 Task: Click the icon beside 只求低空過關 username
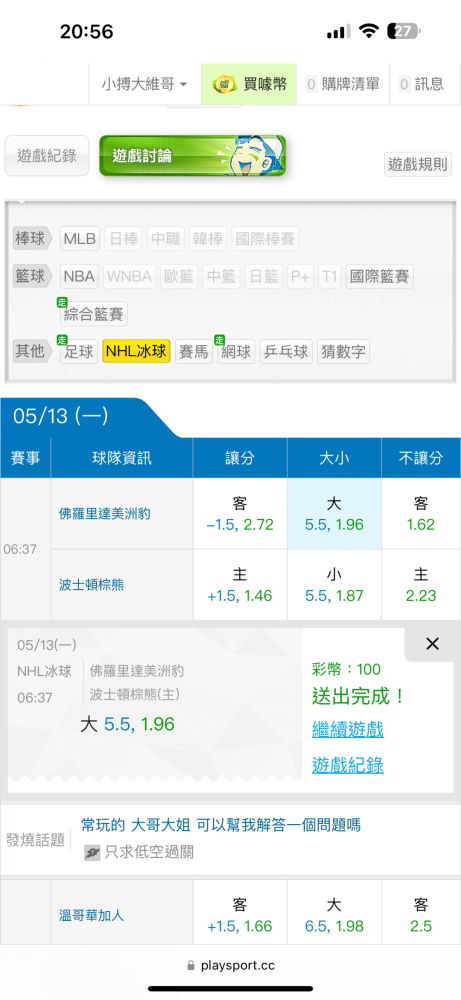pos(92,852)
